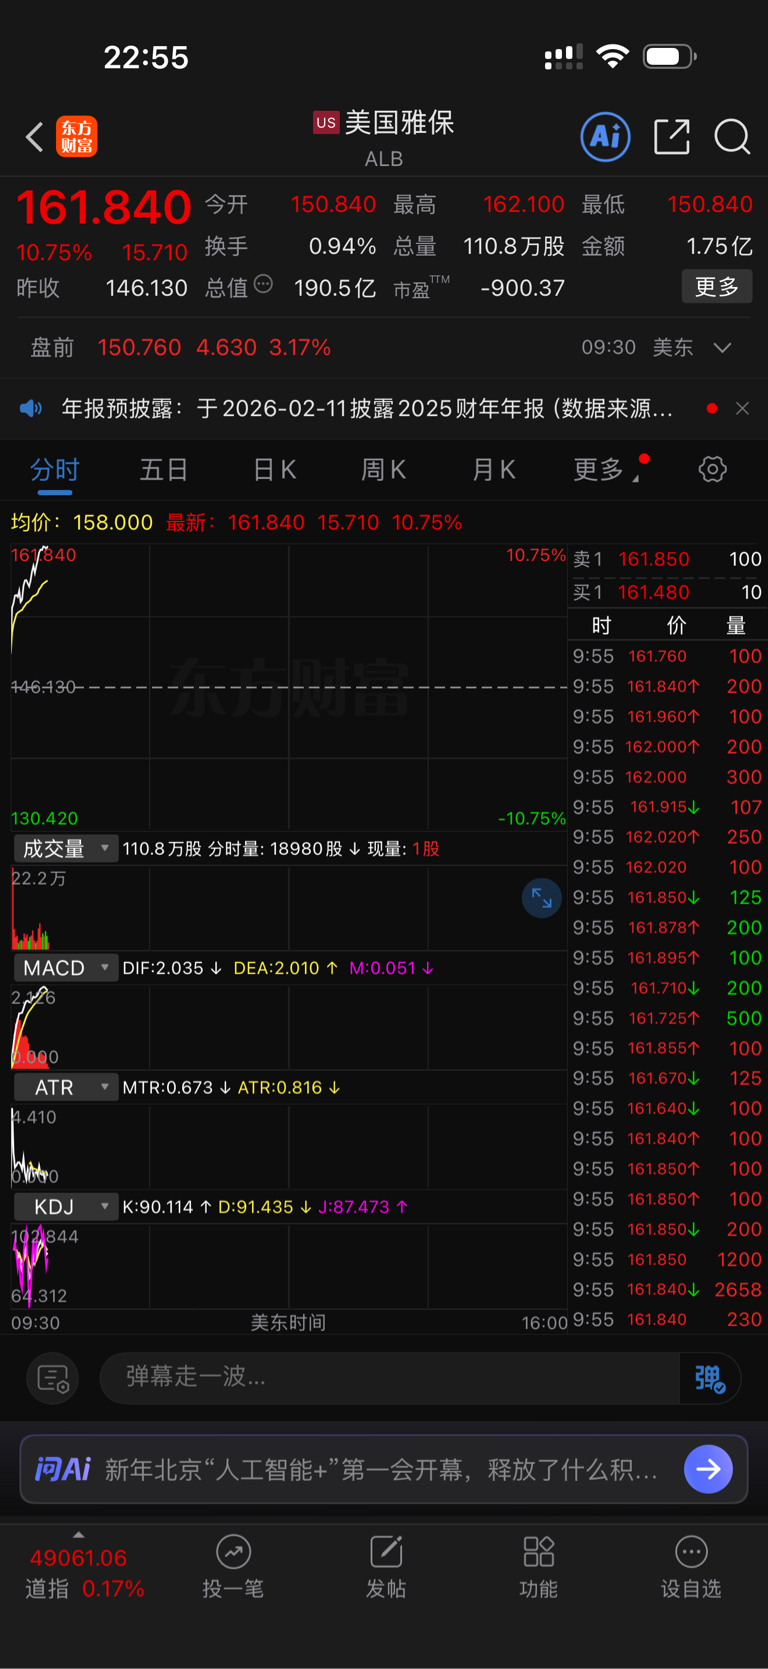Tap the US market flag badge
768x1669 pixels.
tap(326, 123)
